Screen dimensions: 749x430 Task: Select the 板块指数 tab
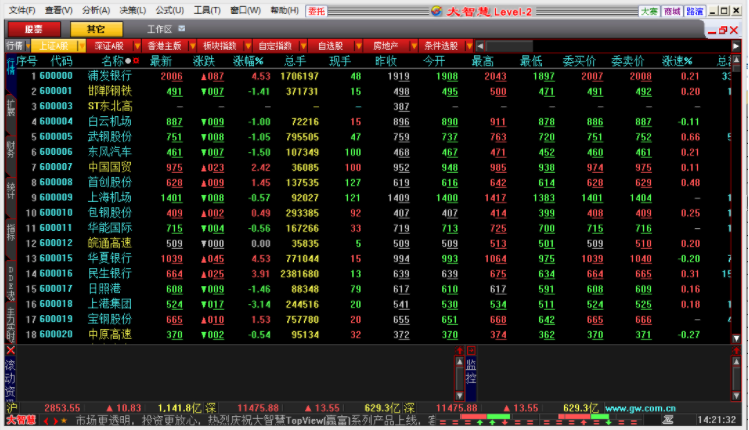(x=220, y=46)
